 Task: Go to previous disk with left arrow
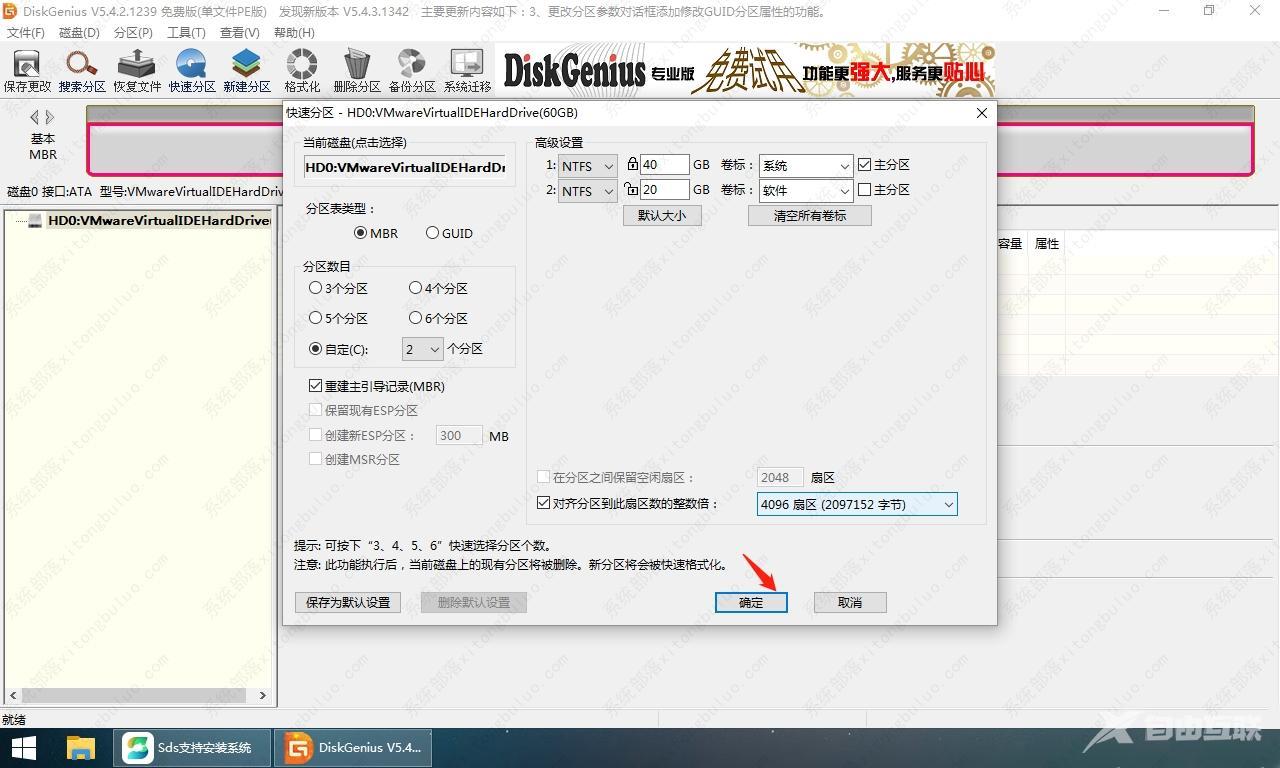pos(35,117)
